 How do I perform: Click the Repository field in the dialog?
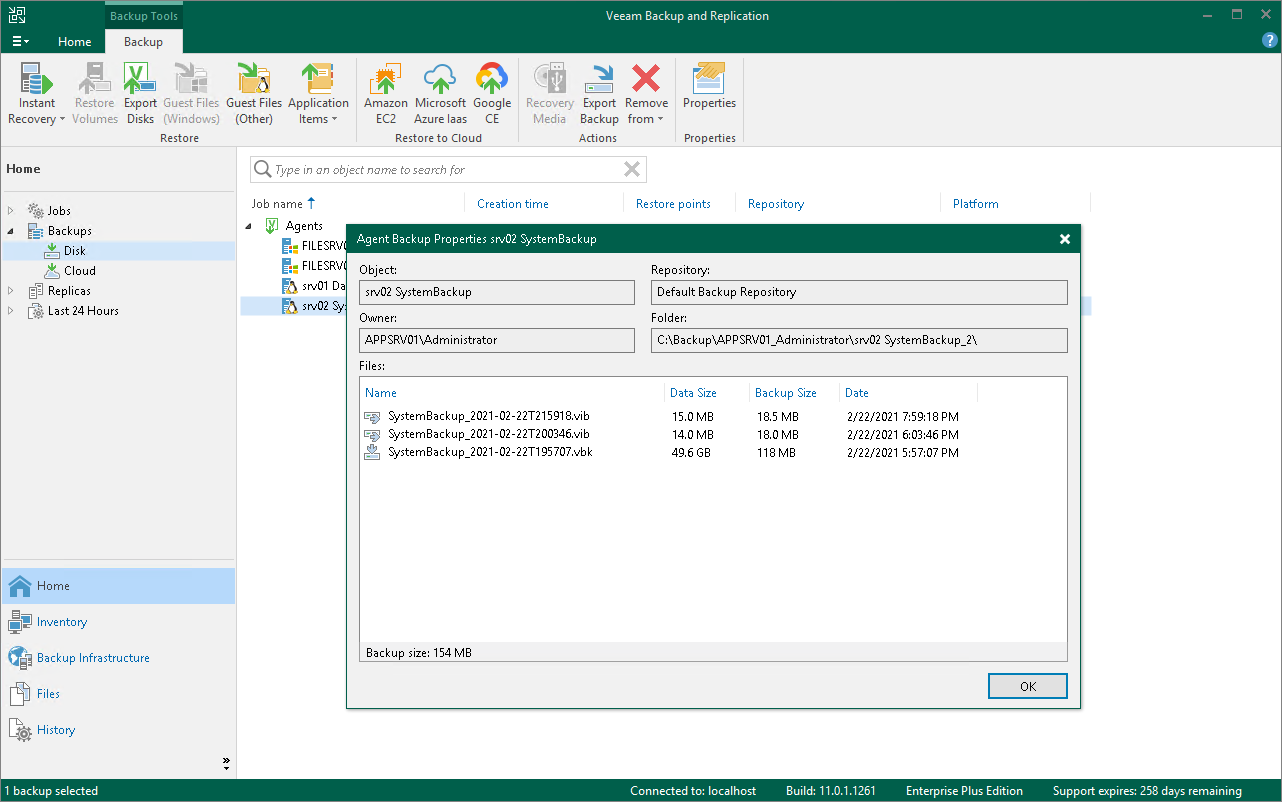click(859, 292)
